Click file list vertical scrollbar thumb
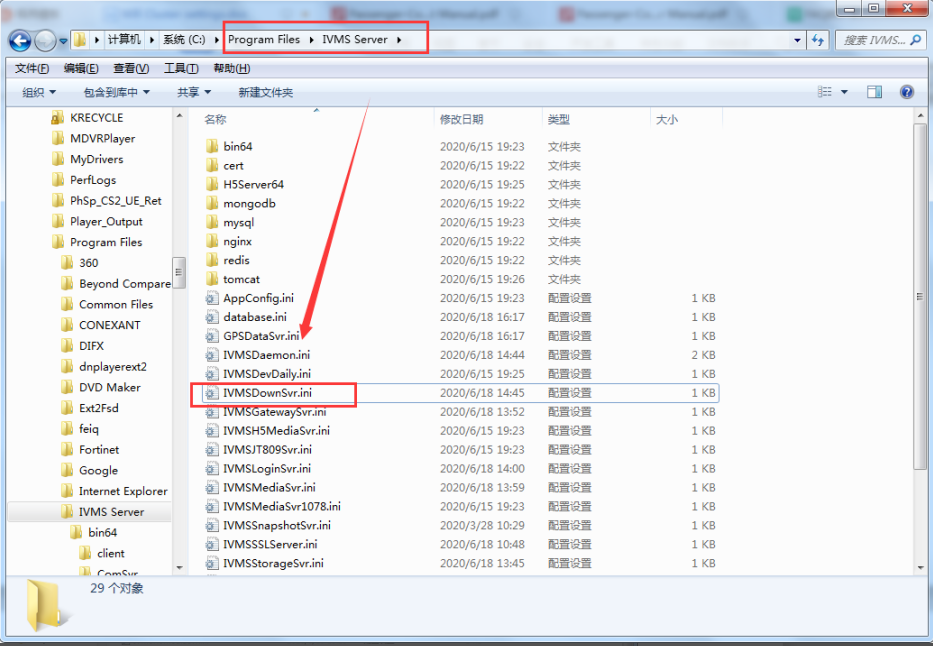 (x=920, y=296)
